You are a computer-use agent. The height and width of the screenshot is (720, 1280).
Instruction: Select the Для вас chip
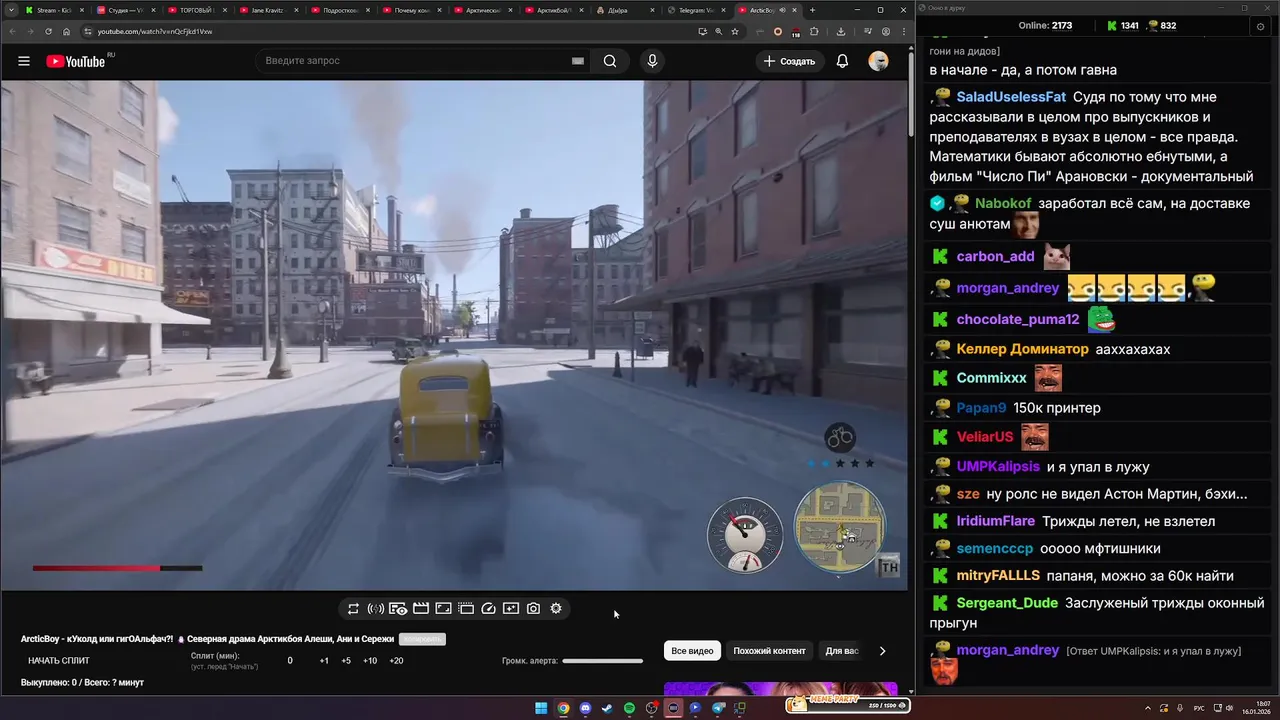tap(842, 651)
